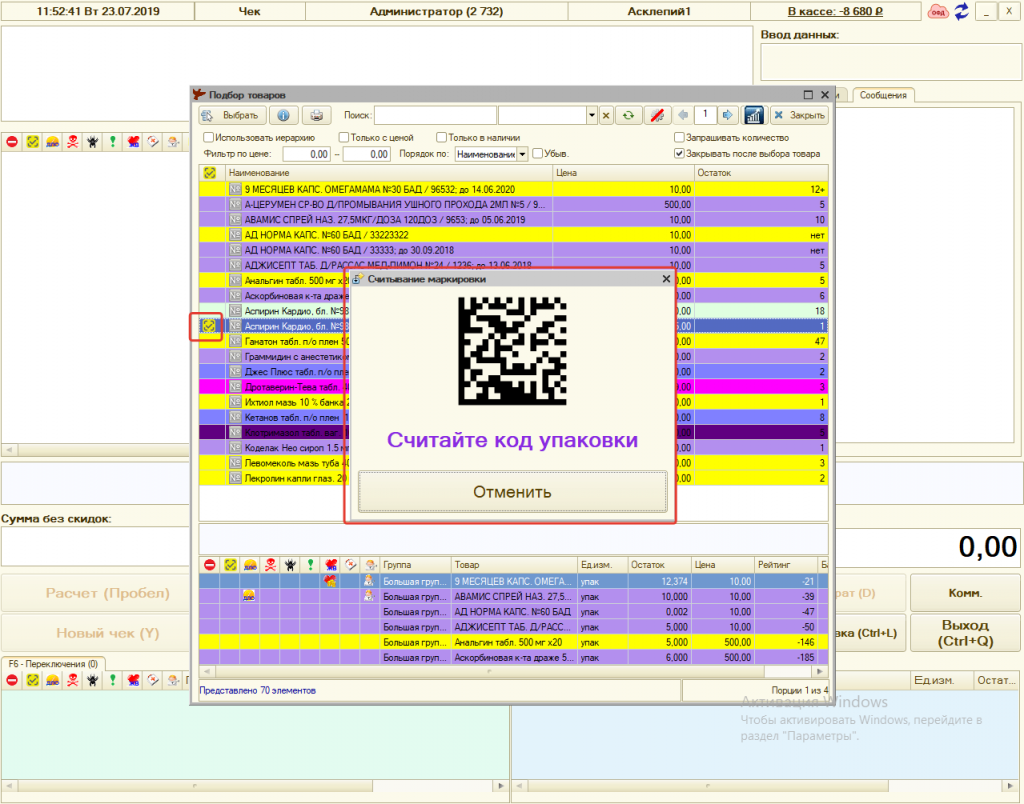1024x804 pixels.
Task: Click the blue sync arrows icon in top bar
Action: (961, 12)
